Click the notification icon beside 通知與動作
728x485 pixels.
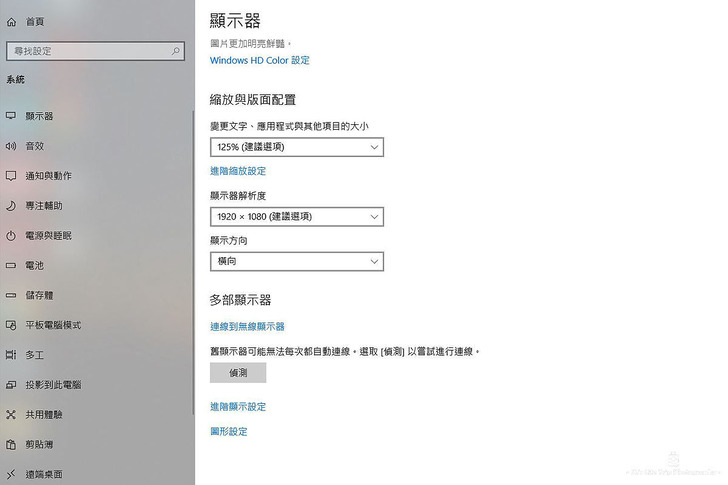click(11, 176)
